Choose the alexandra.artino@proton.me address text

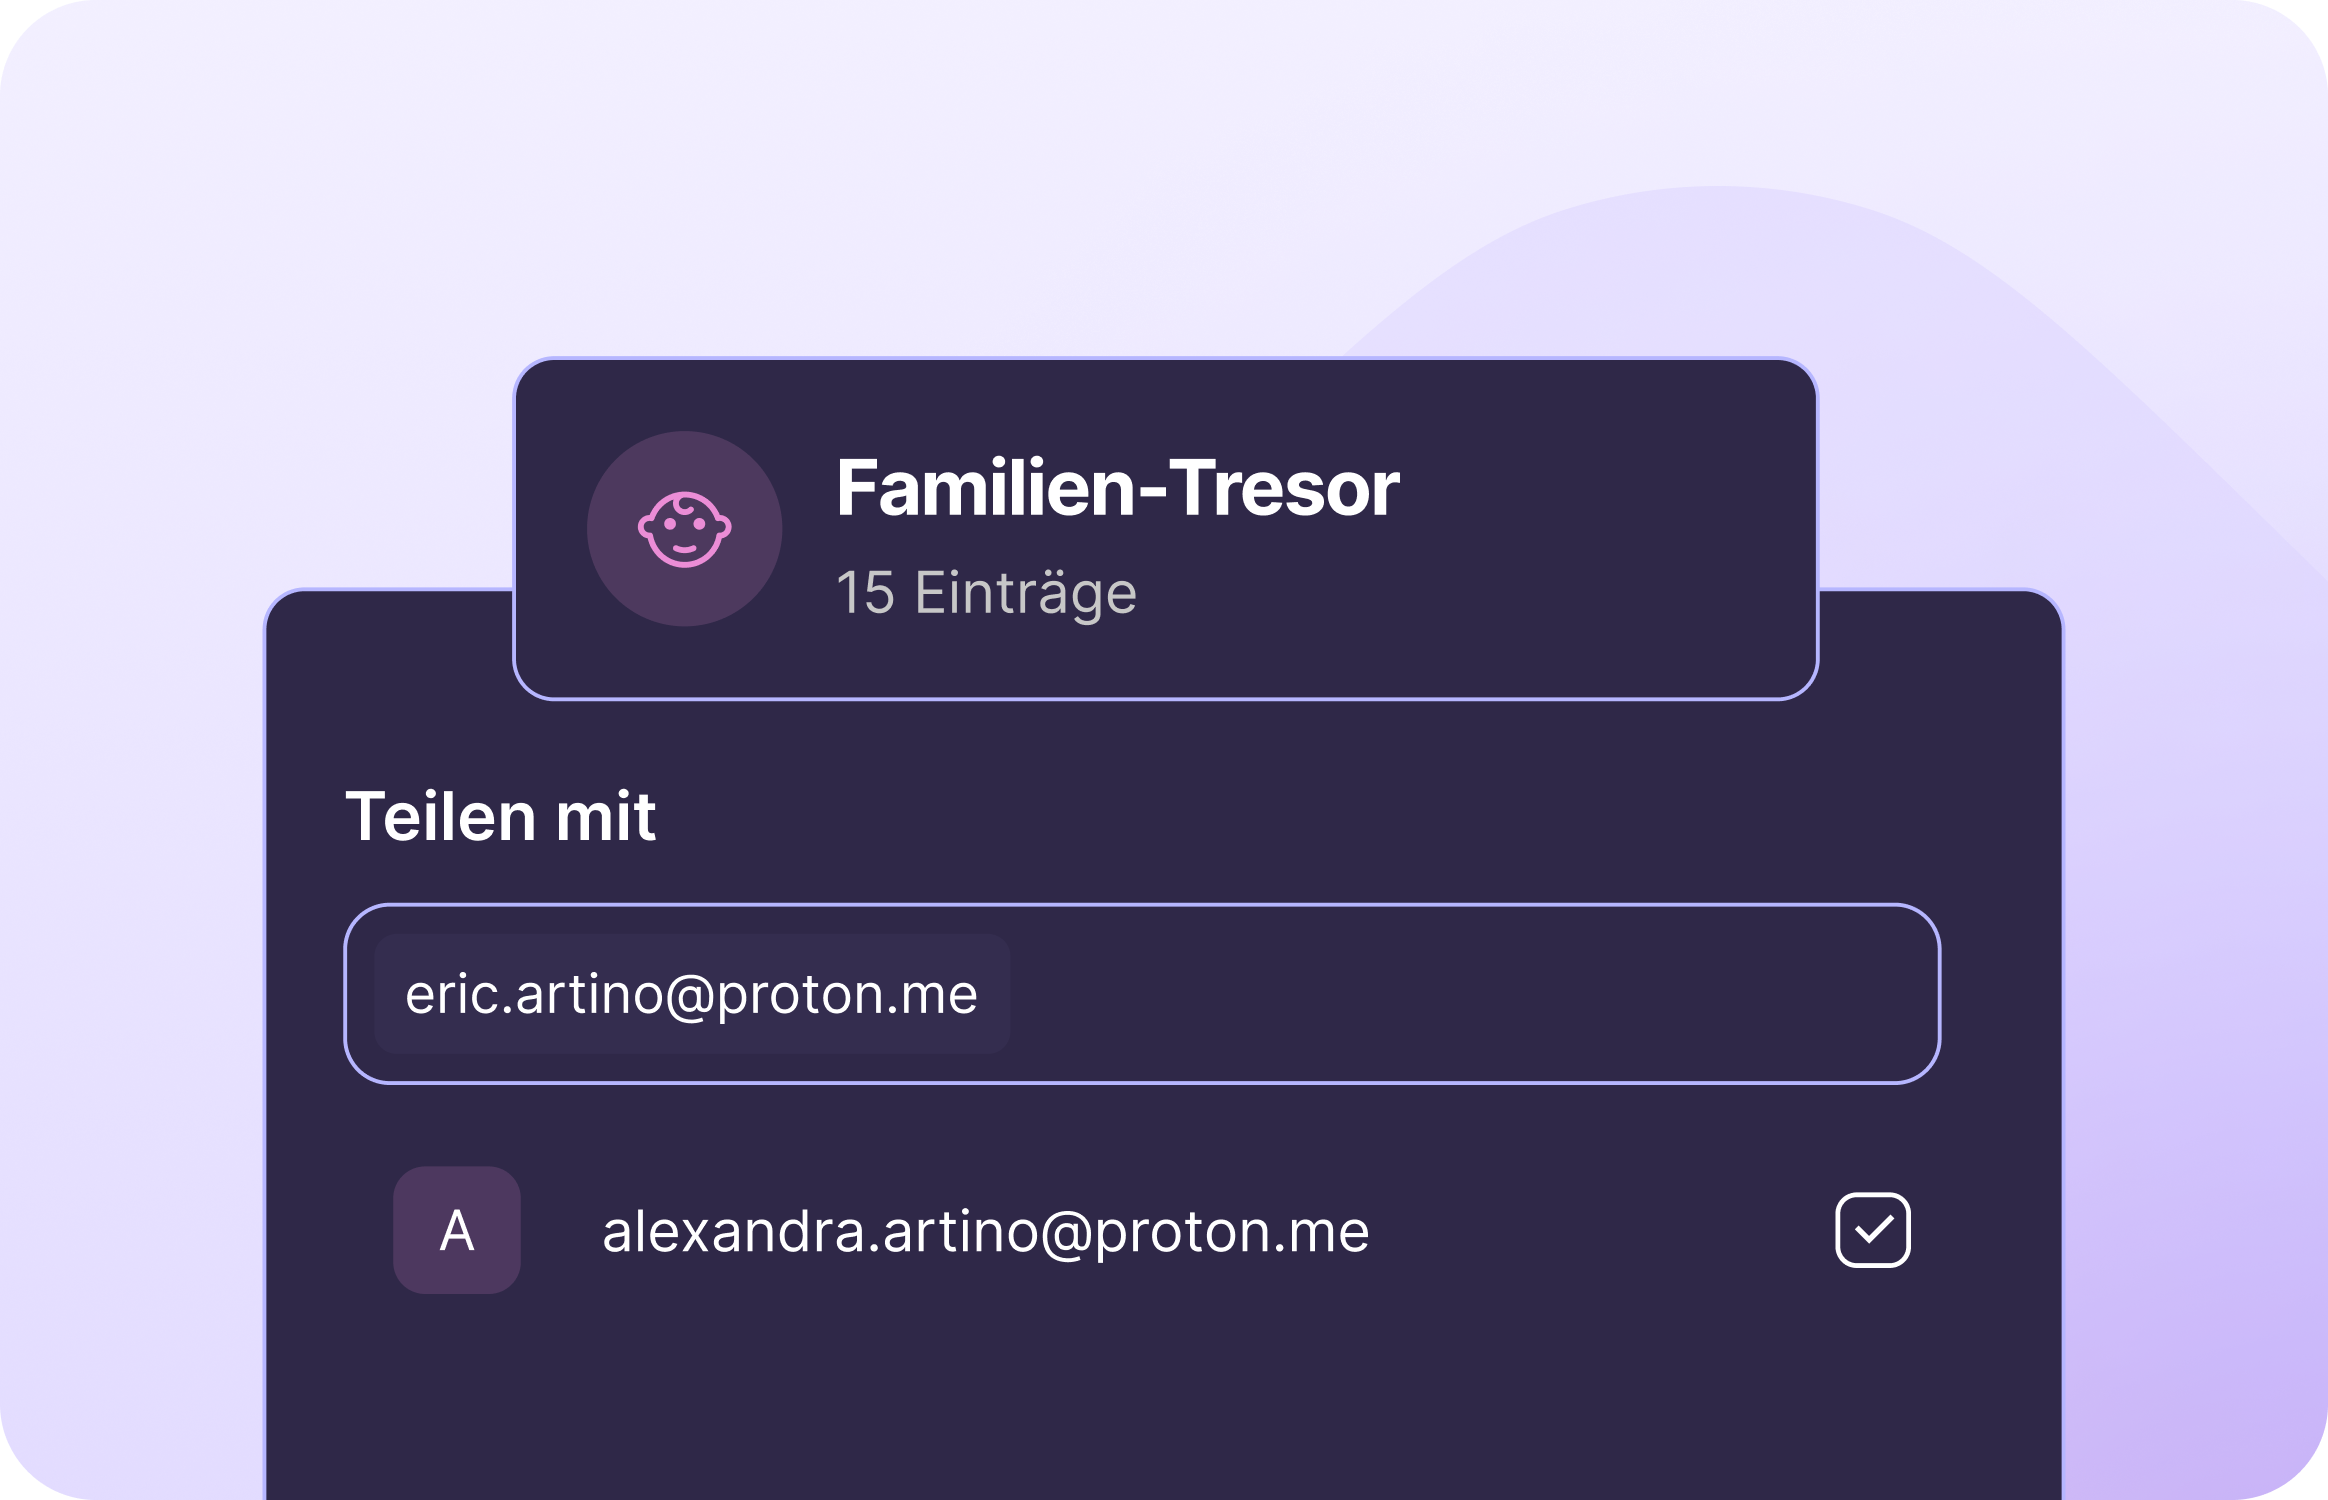[985, 1231]
